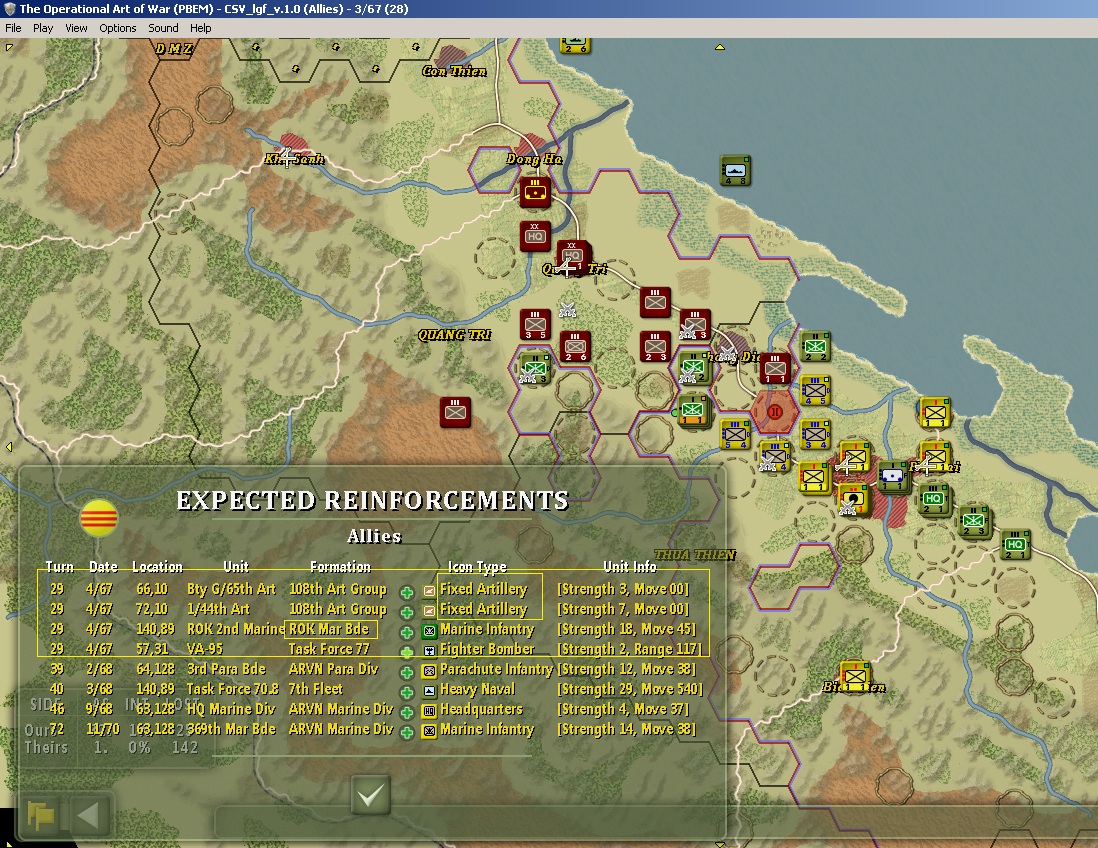
Task: Select red armor unit at Dong Ha
Action: pyautogui.click(x=535, y=192)
